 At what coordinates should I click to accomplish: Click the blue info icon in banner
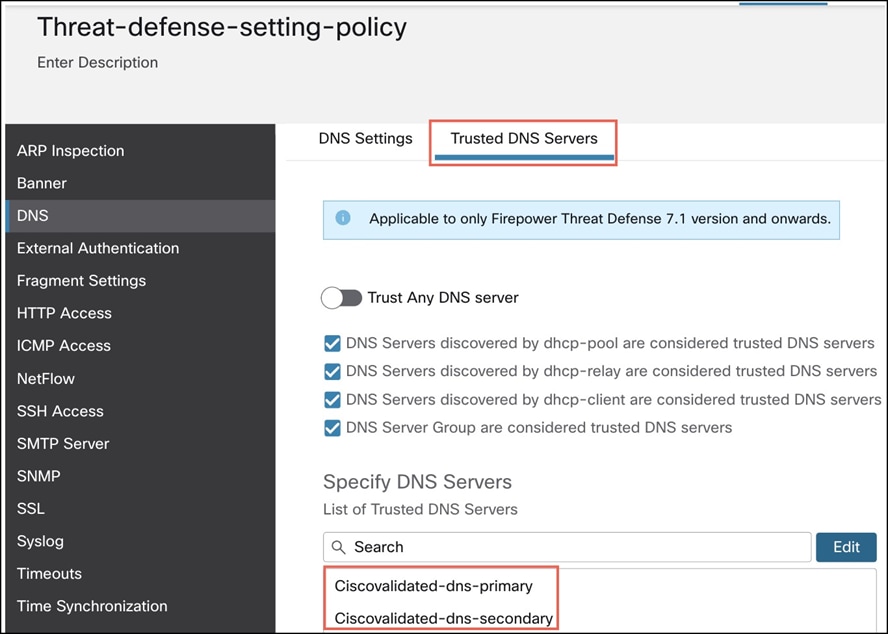tap(343, 218)
